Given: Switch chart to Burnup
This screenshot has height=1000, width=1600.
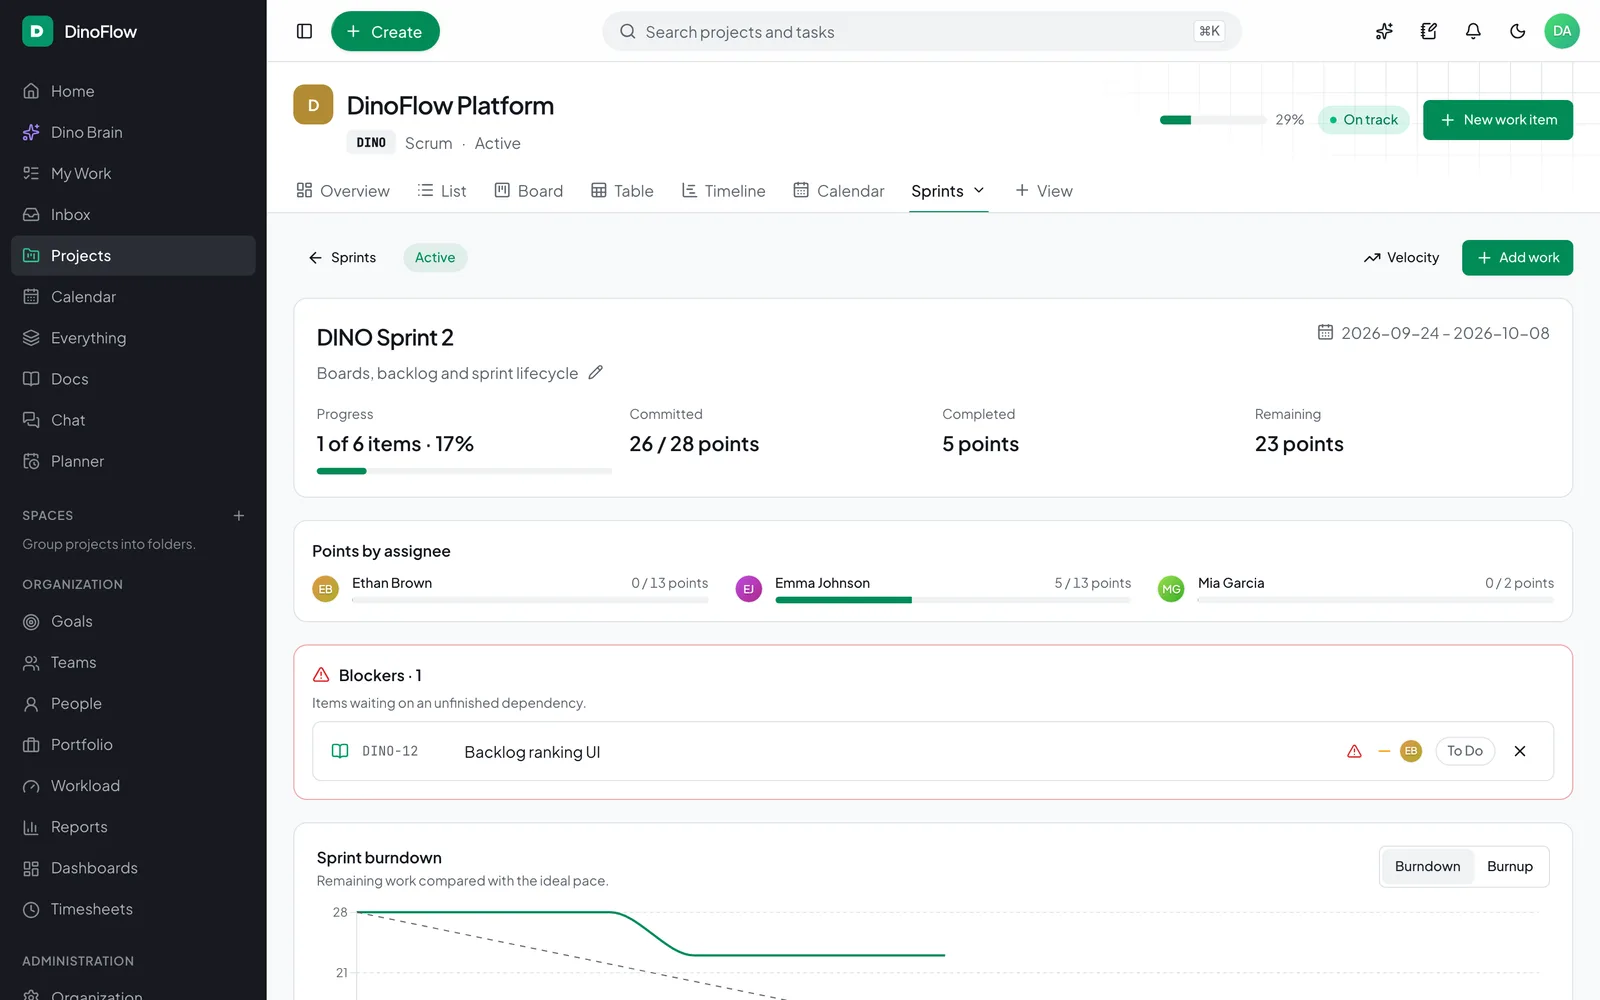Looking at the screenshot, I should tap(1509, 866).
